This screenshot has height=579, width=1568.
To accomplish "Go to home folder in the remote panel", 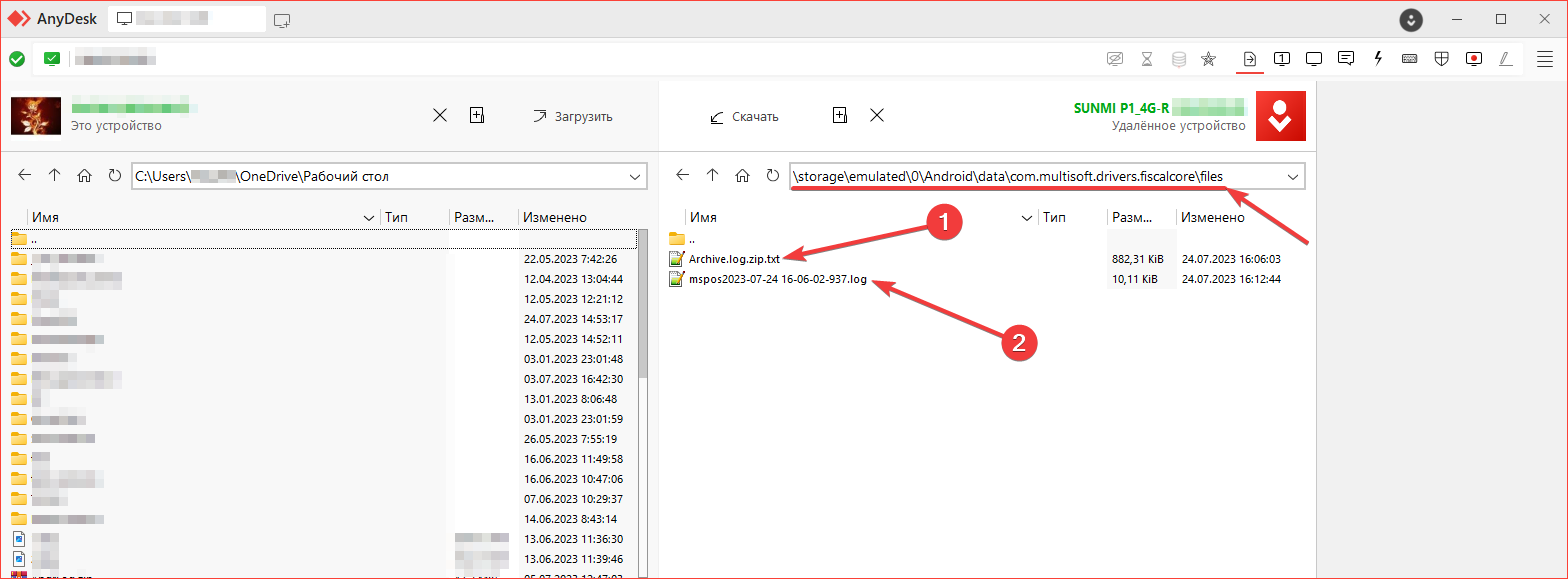I will pyautogui.click(x=742, y=175).
